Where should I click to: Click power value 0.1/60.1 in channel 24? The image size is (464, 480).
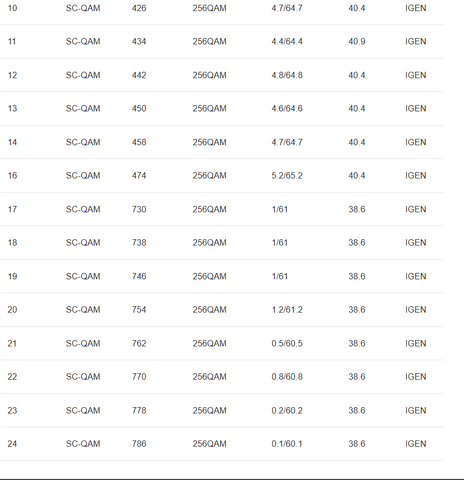pyautogui.click(x=287, y=443)
